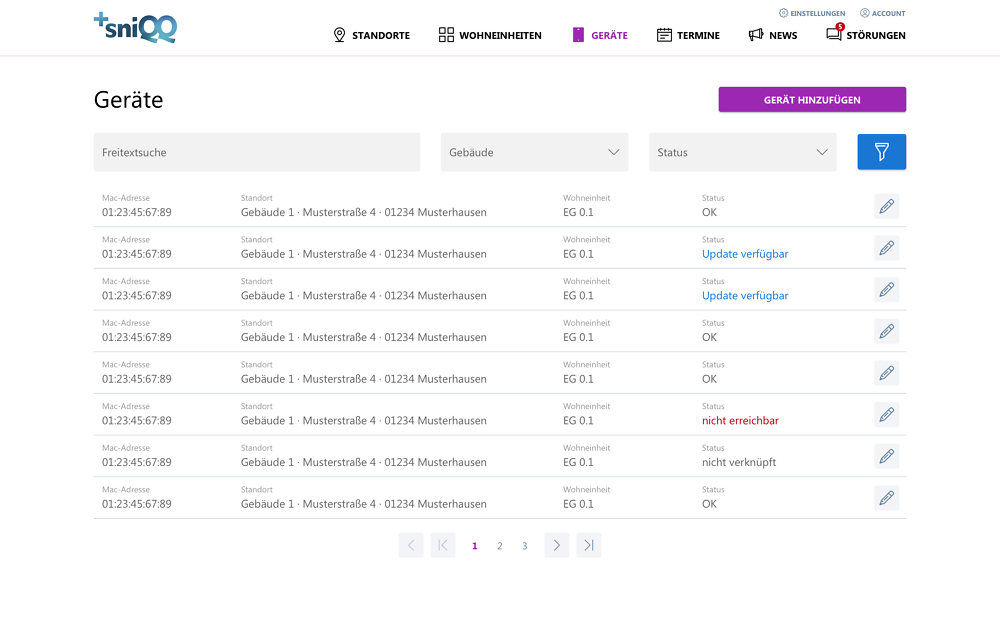This screenshot has width=1000, height=625.
Task: Open Einstellungen gear settings
Action: 811,13
